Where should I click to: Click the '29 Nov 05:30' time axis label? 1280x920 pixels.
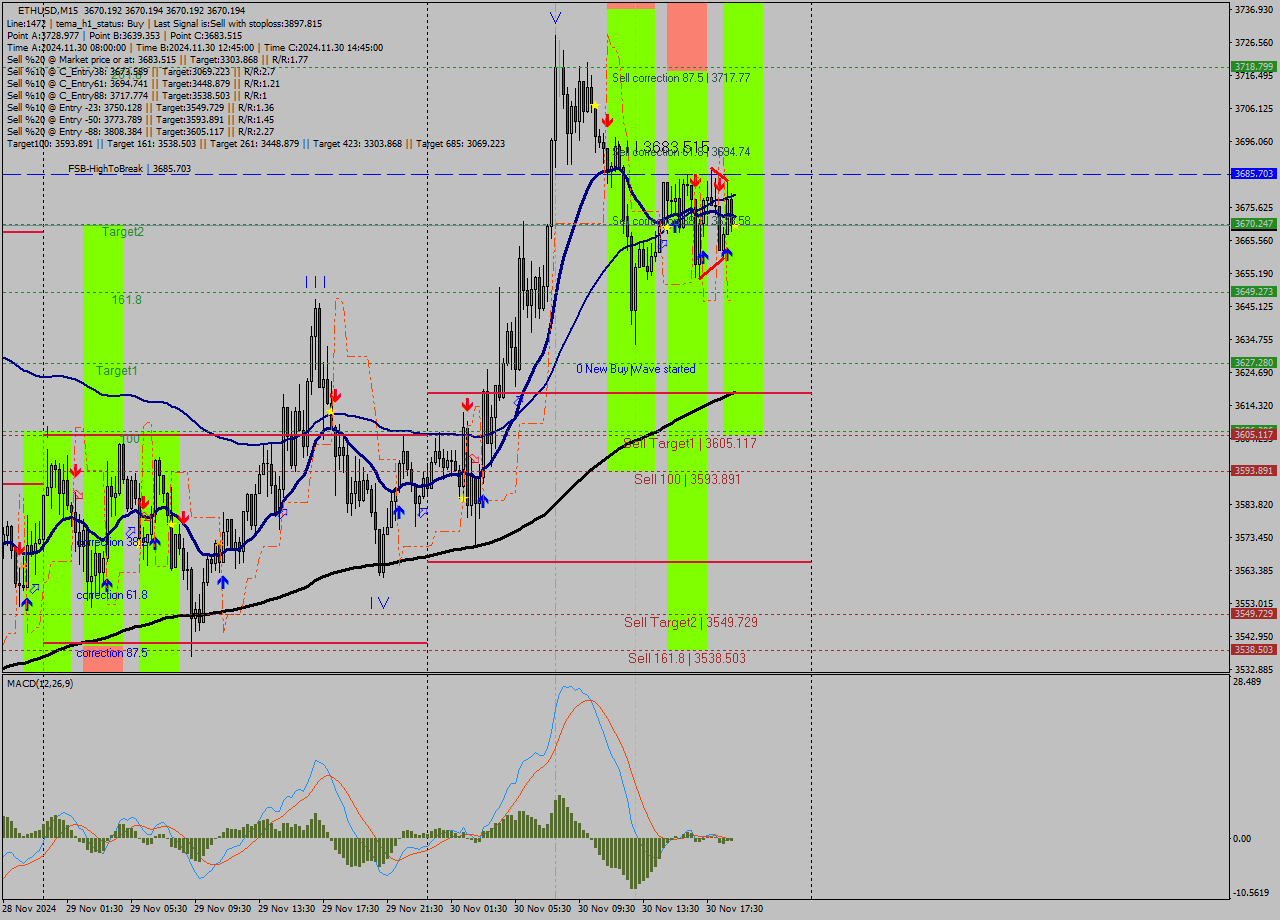coord(158,909)
